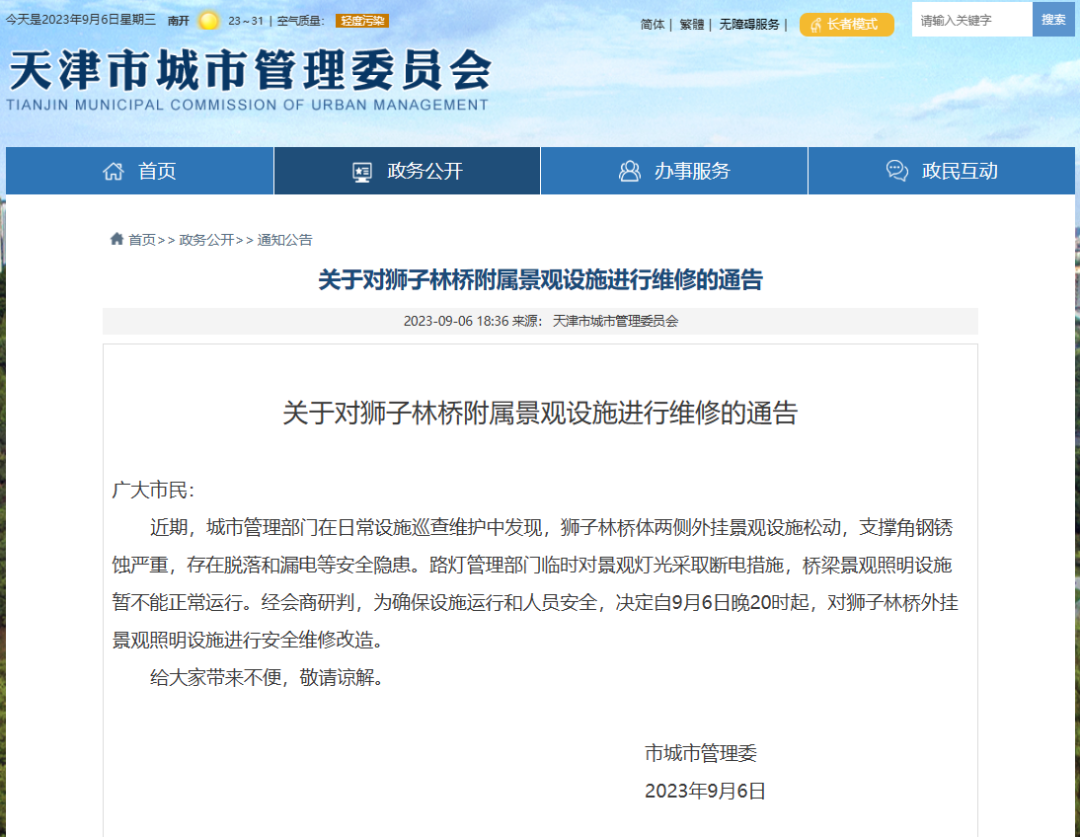
Task: Enable 长者模式 elder mode
Action: [846, 24]
